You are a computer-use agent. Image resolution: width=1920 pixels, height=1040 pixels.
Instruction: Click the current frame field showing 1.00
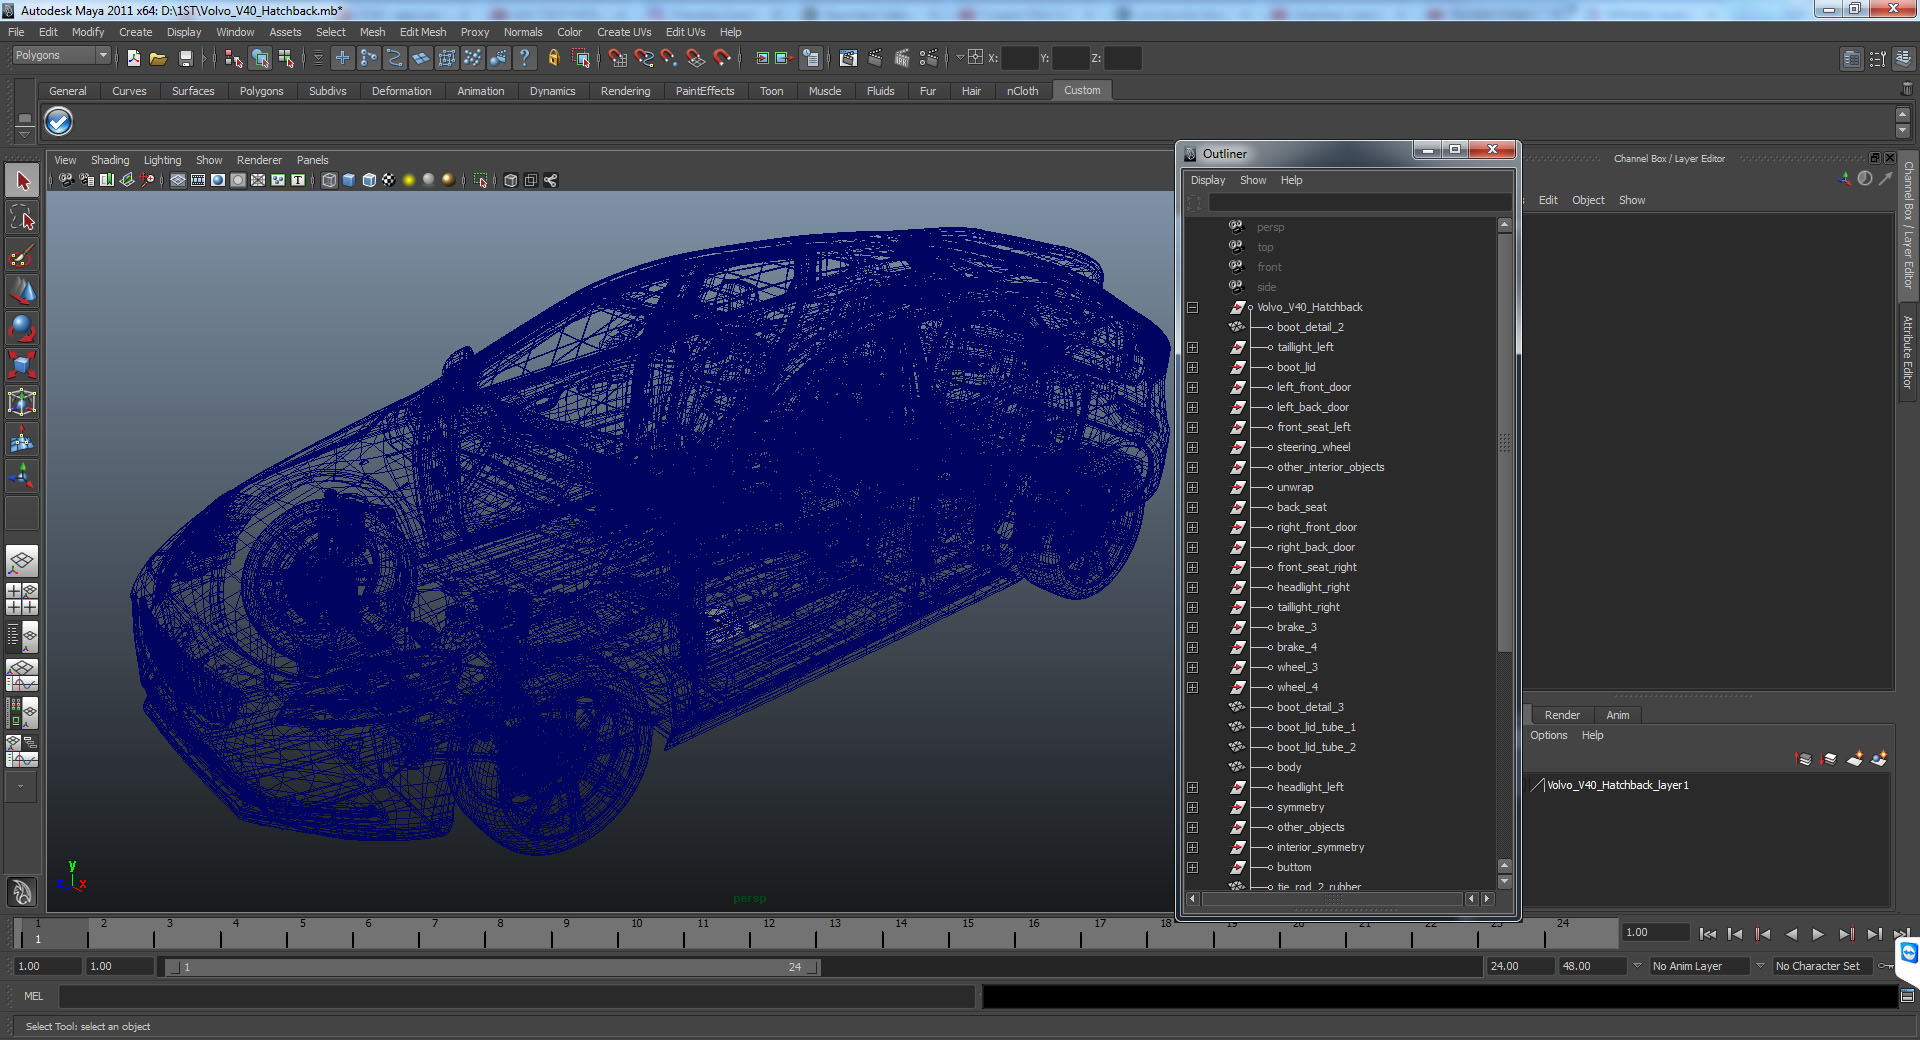pos(1655,932)
